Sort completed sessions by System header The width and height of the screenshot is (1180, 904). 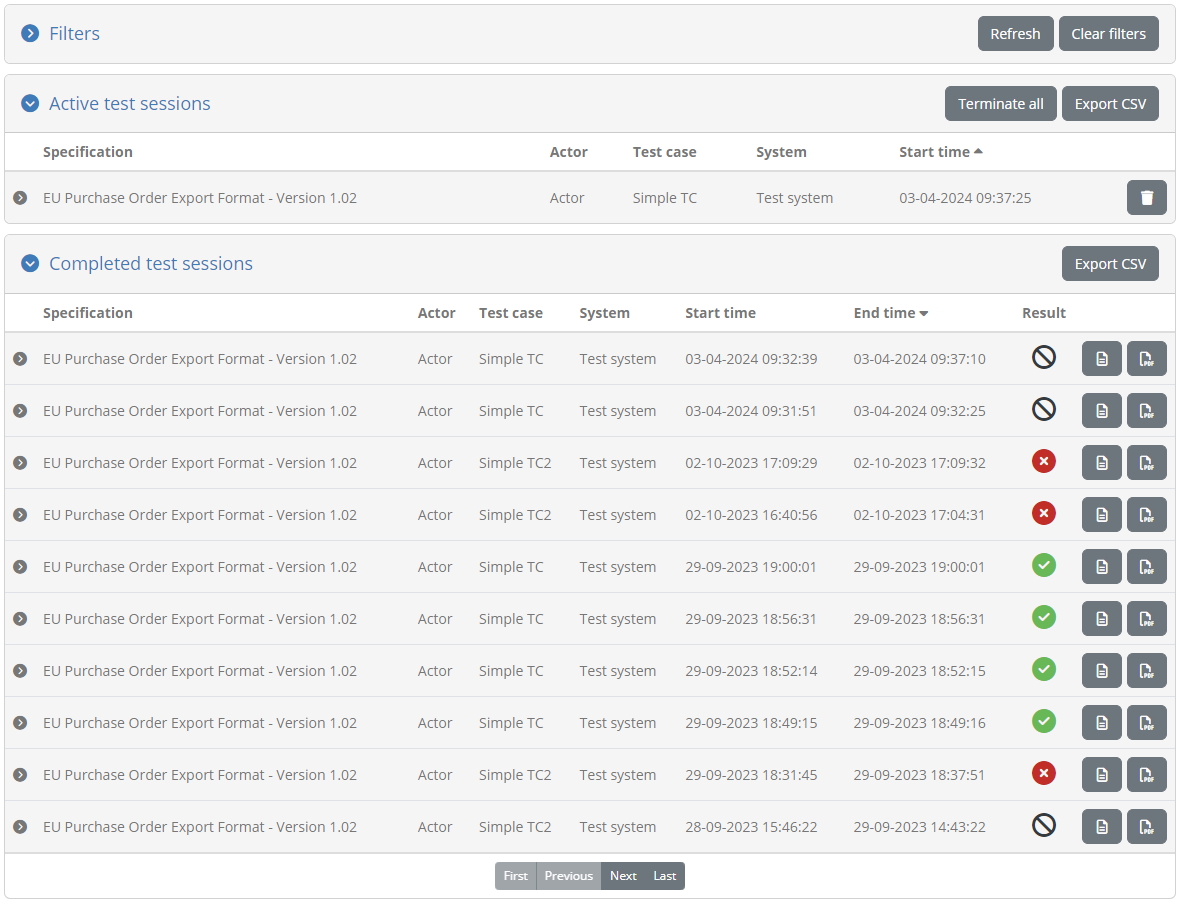click(604, 313)
